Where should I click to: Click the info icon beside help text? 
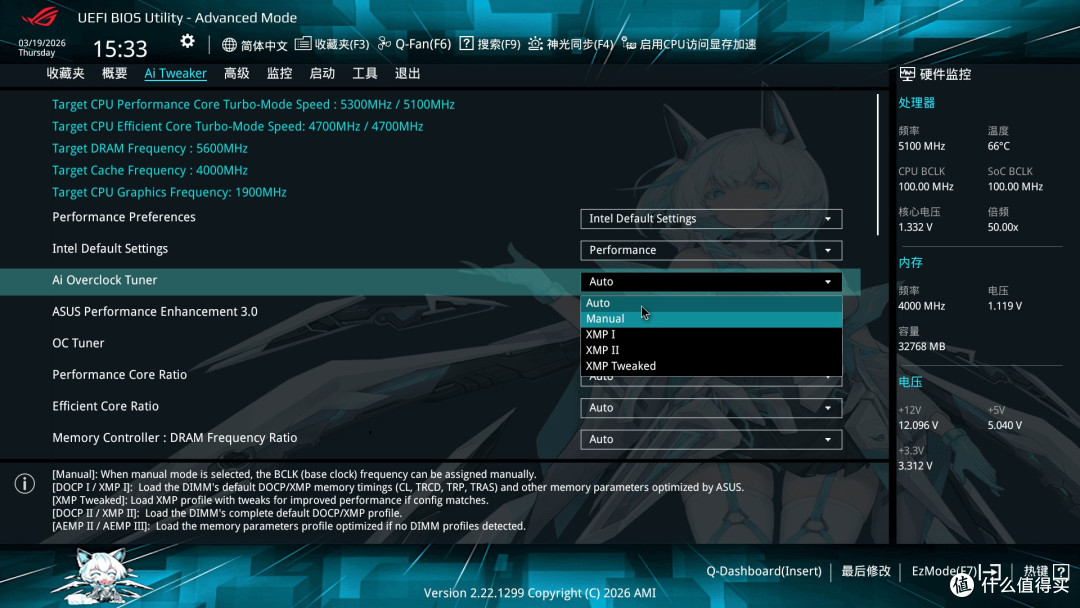(x=25, y=483)
